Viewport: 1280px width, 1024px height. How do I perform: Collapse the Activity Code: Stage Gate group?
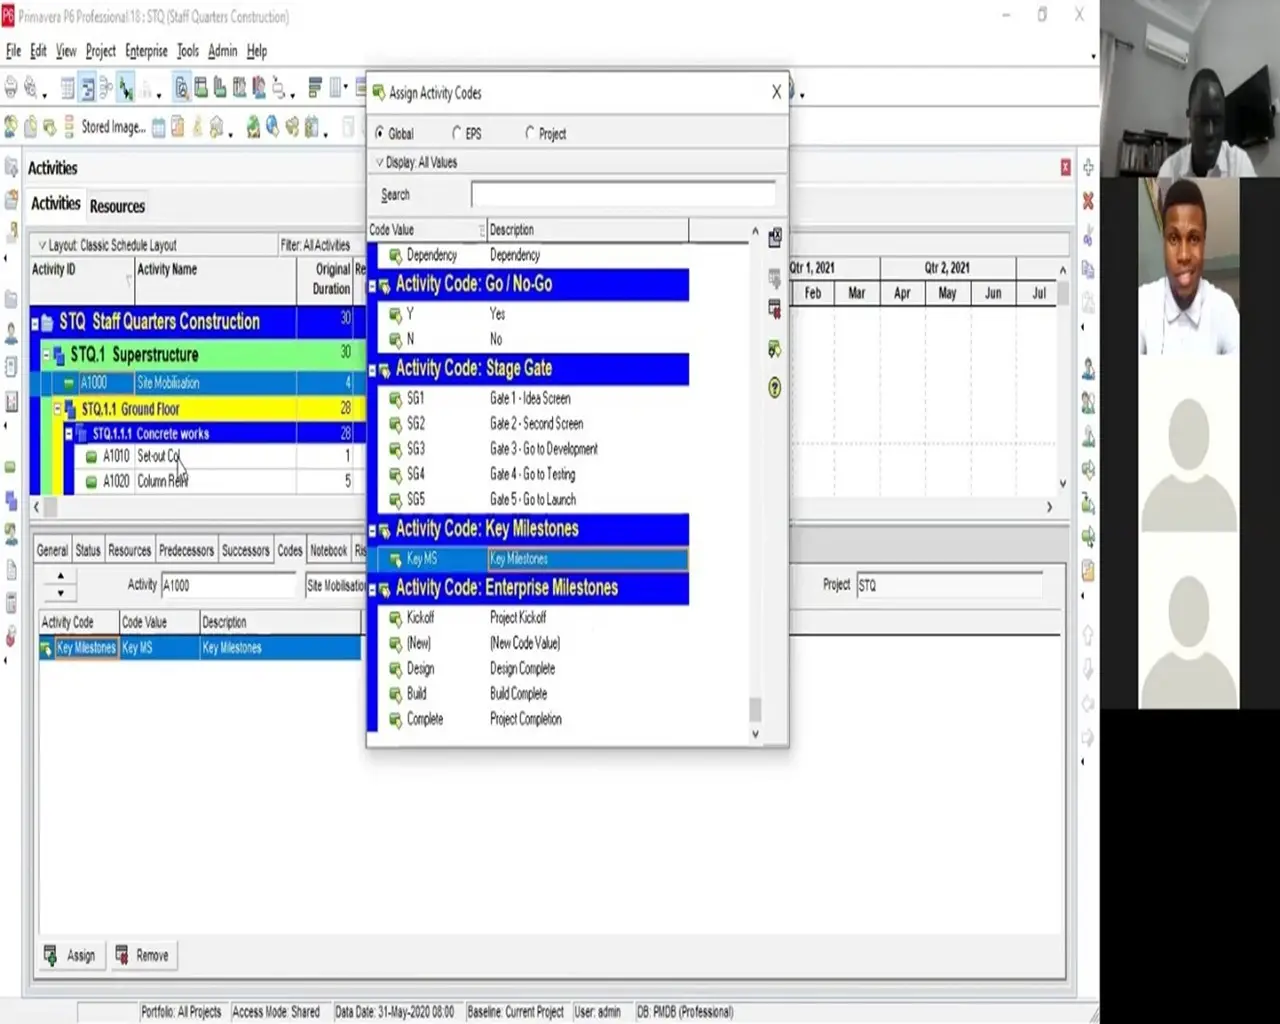(373, 371)
